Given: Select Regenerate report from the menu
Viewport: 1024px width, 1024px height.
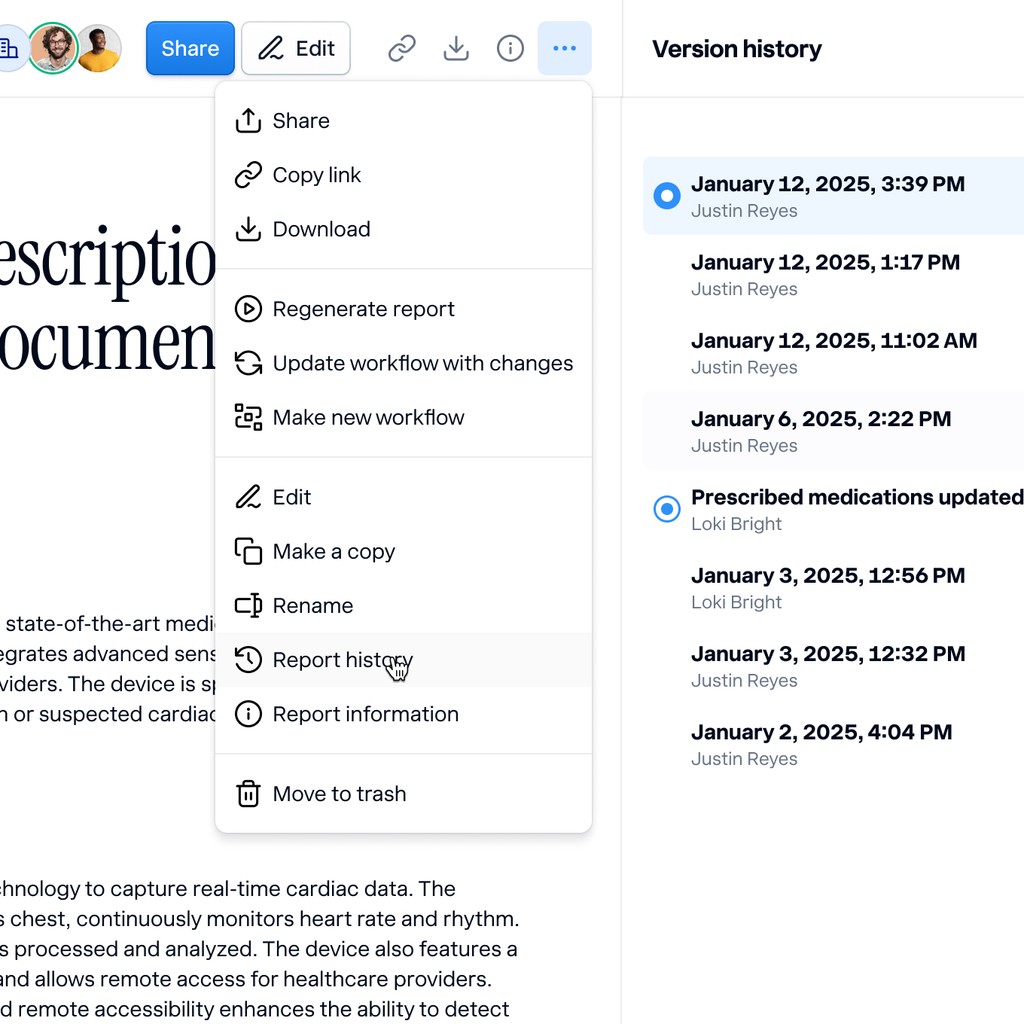Looking at the screenshot, I should [364, 309].
